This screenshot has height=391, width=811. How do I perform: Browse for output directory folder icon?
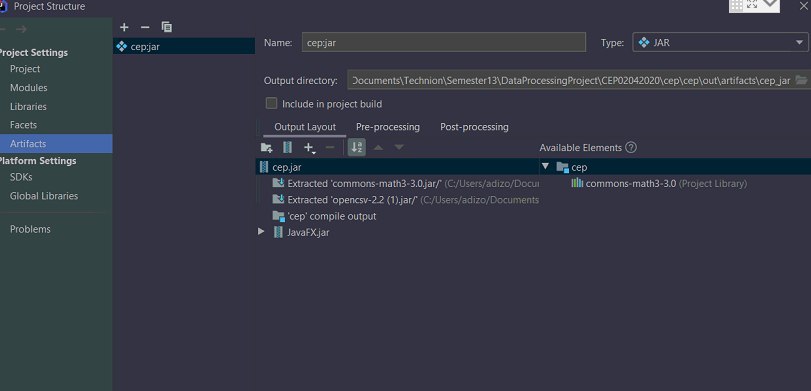click(801, 80)
